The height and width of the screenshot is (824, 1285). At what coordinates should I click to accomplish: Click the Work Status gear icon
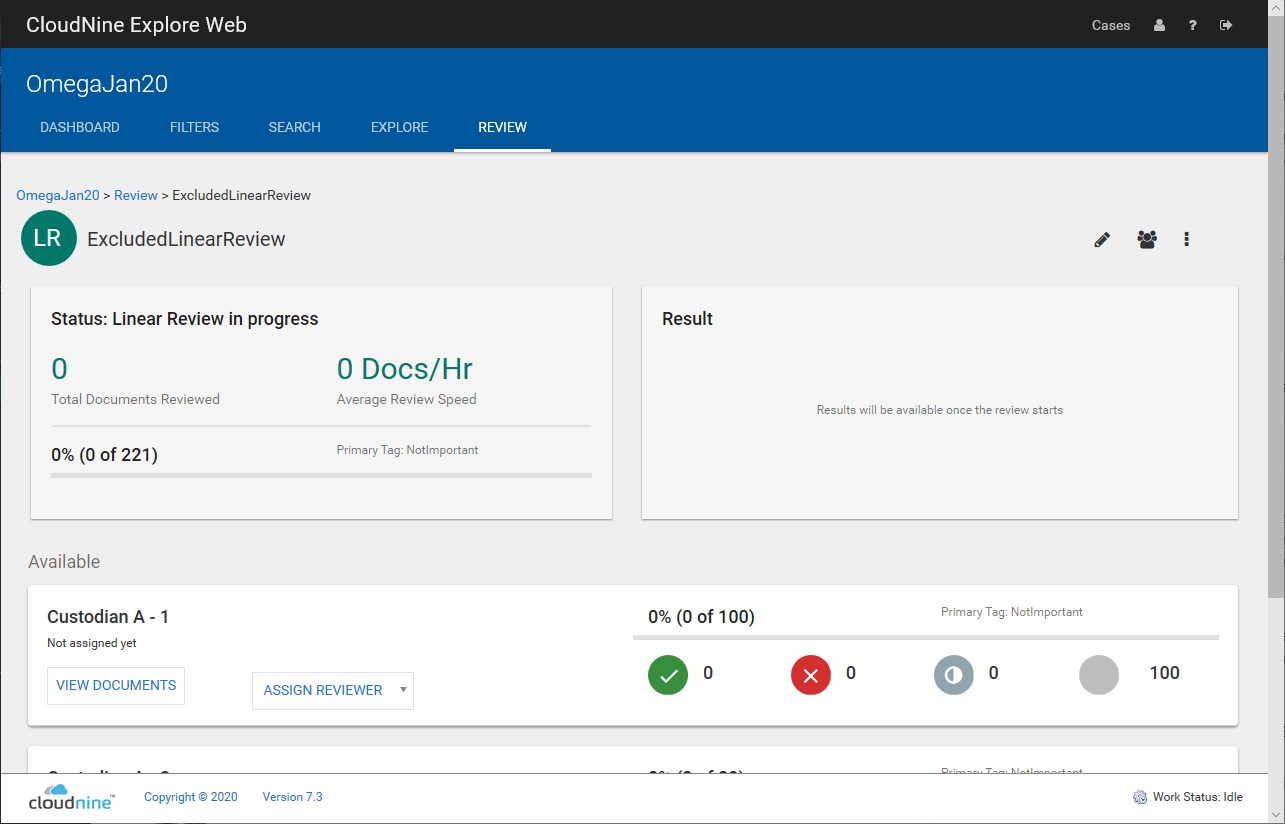[x=1140, y=797]
